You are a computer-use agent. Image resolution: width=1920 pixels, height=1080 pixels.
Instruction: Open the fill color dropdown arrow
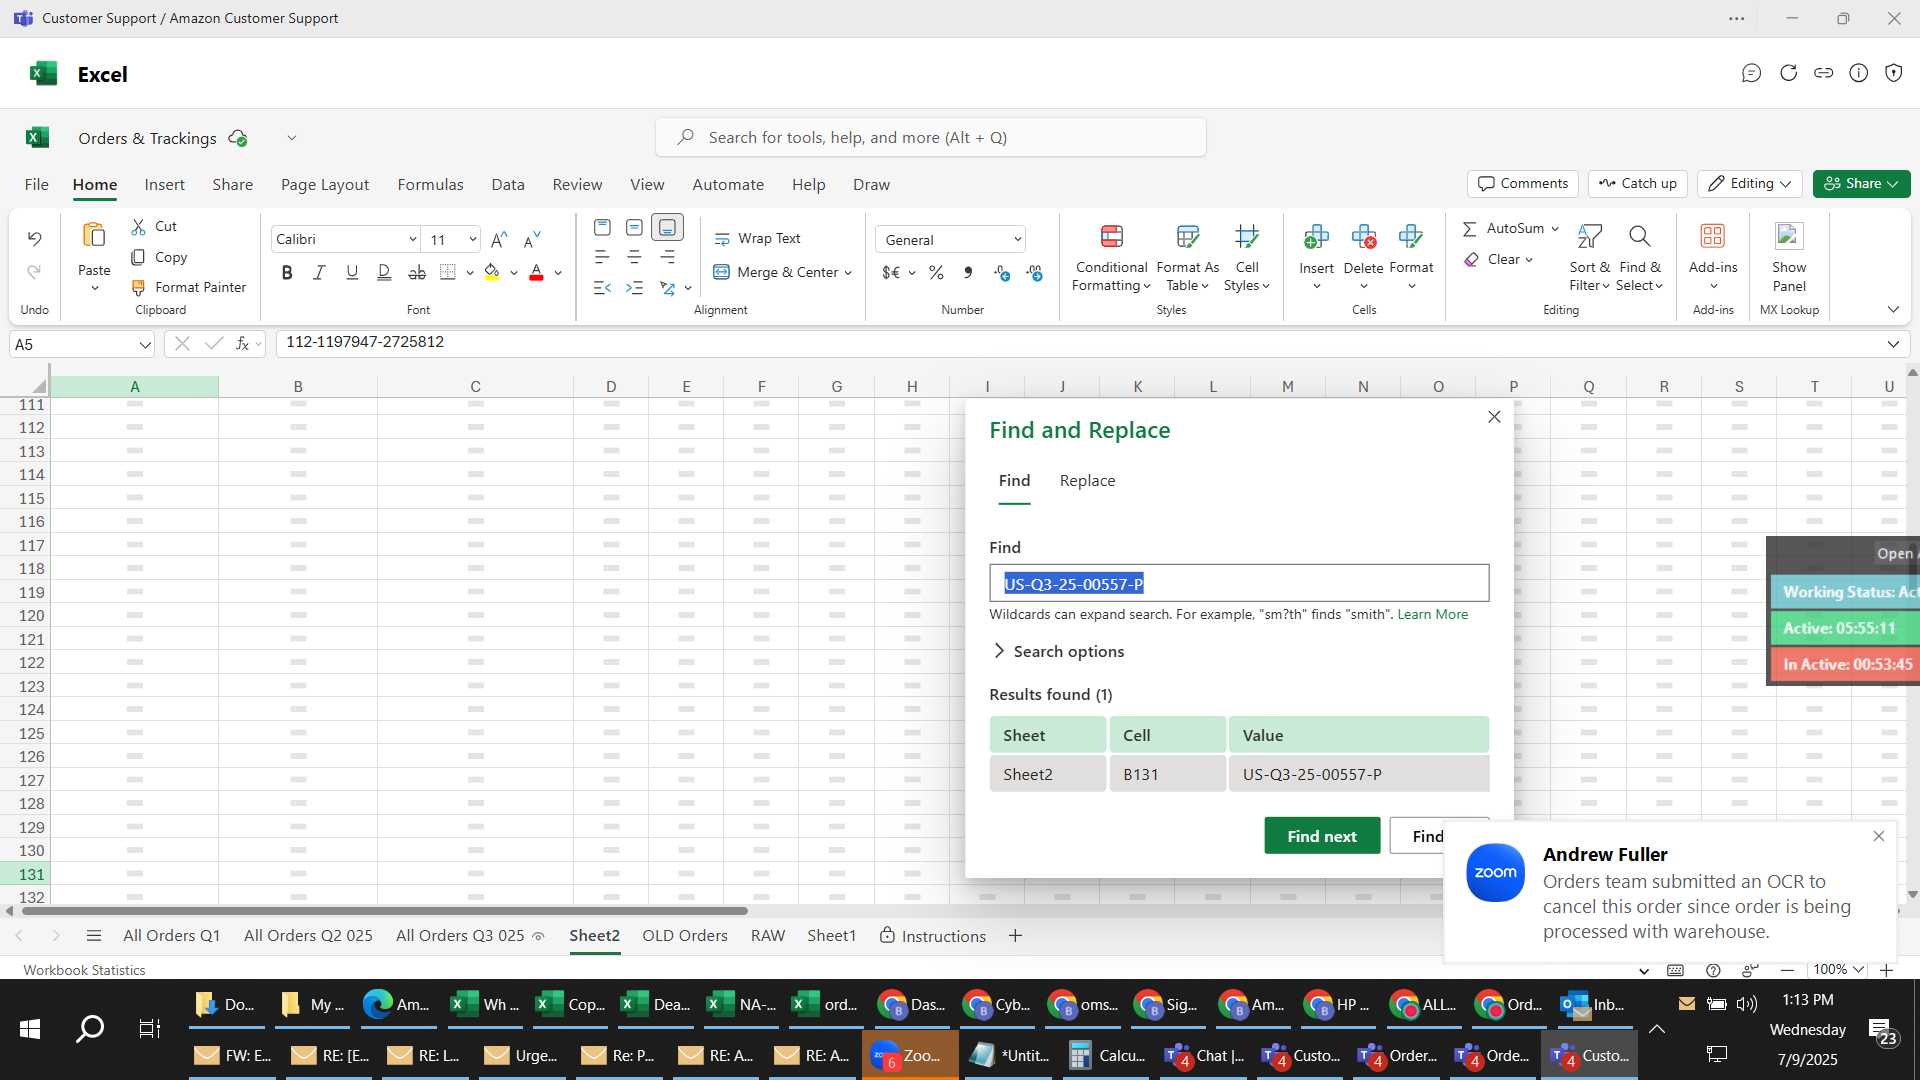(514, 273)
